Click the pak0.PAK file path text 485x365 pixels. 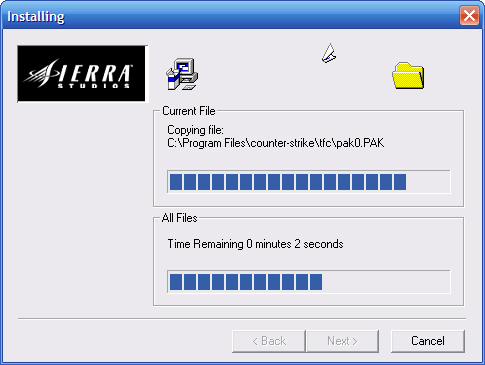tap(276, 143)
